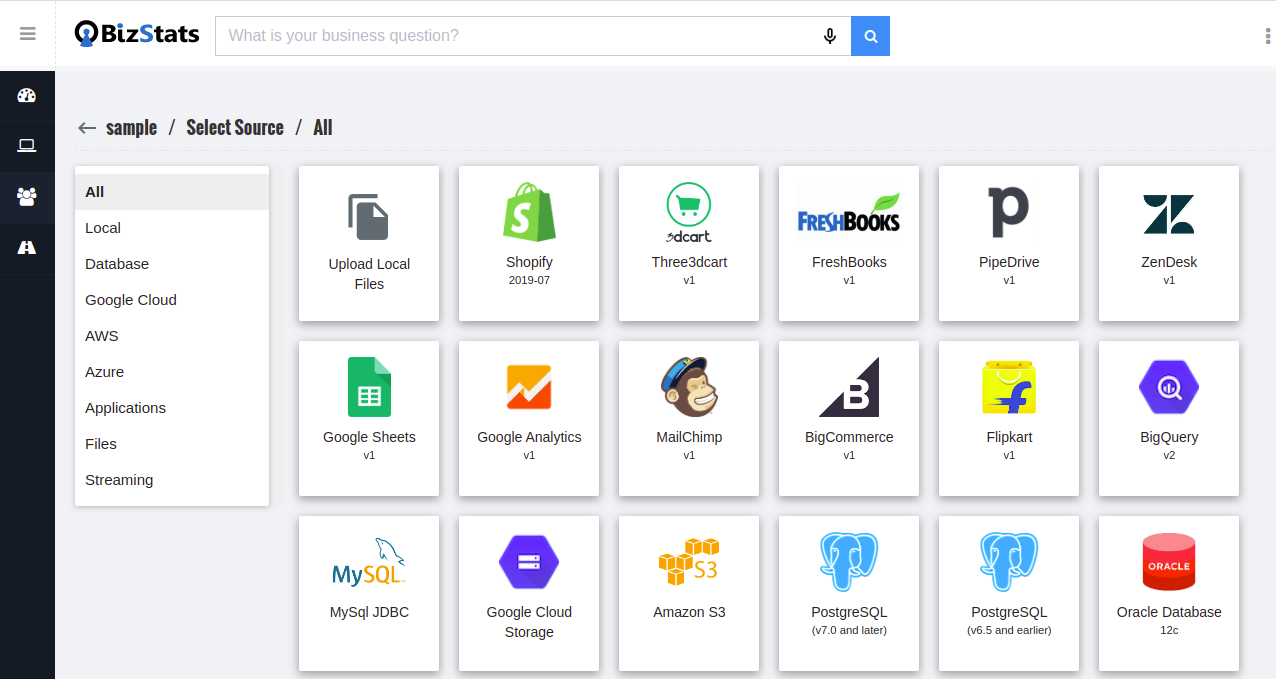Activate microphone voice search
1276x679 pixels.
click(x=830, y=36)
